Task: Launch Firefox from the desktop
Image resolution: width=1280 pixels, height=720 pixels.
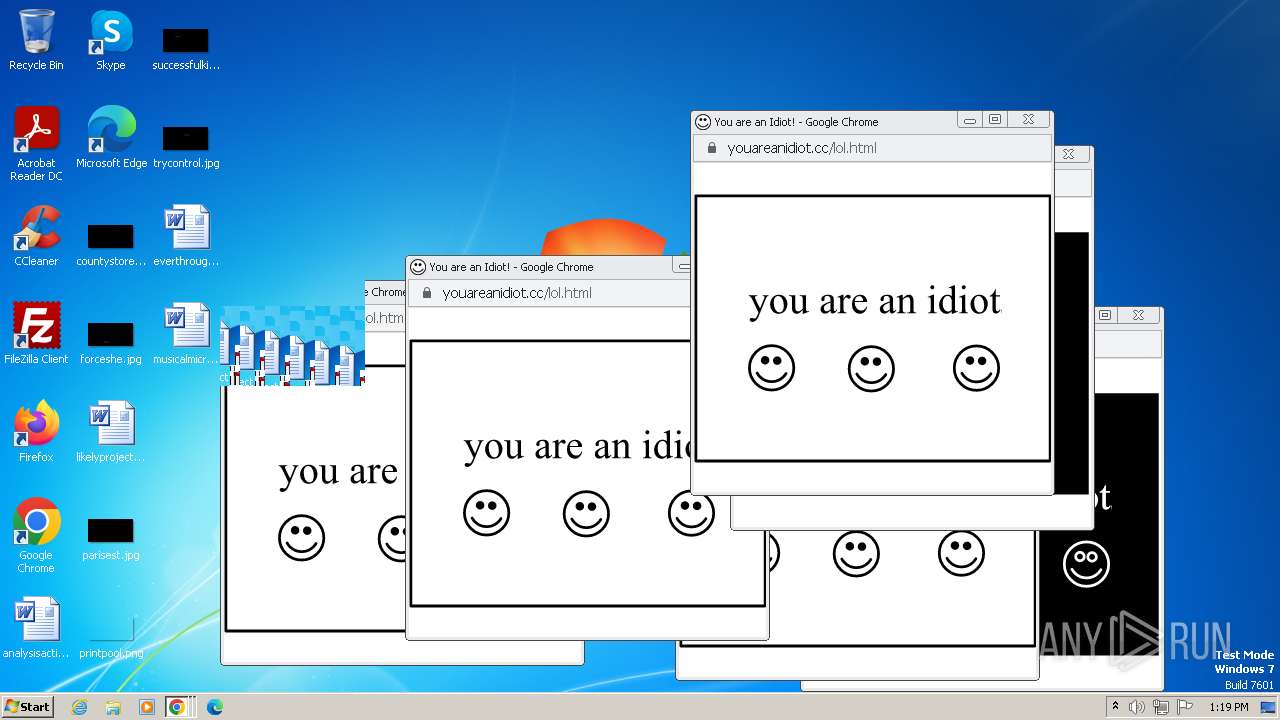Action: (x=36, y=432)
